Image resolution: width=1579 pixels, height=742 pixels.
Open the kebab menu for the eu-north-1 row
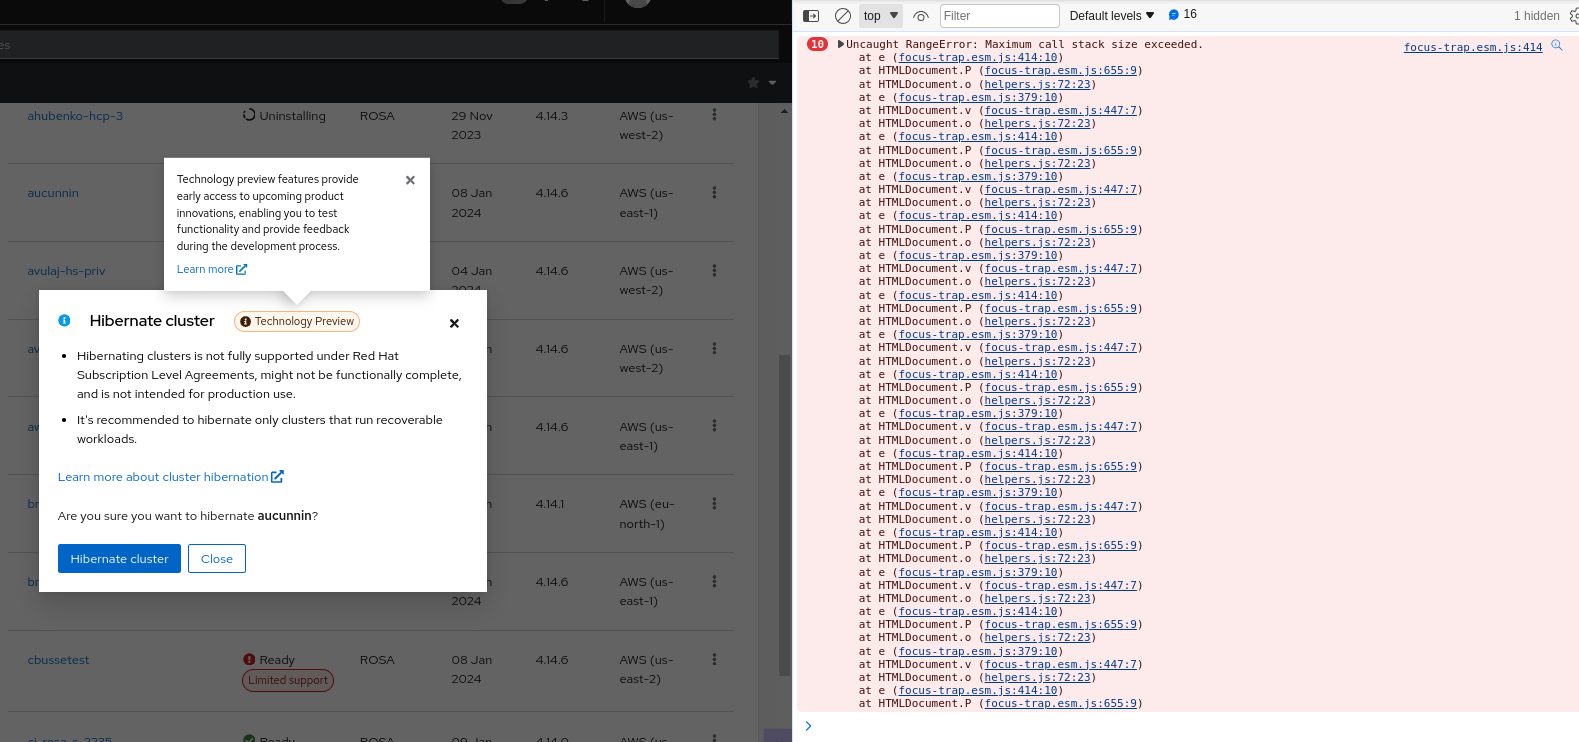coord(714,503)
